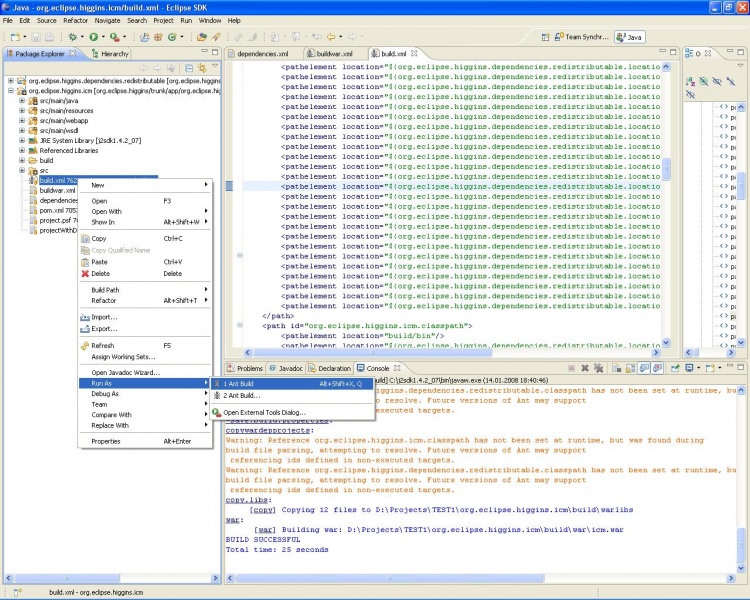Viewport: 750px width, 600px height.
Task: Click the copywardepprojects link in console
Action: pyautogui.click(x=267, y=430)
